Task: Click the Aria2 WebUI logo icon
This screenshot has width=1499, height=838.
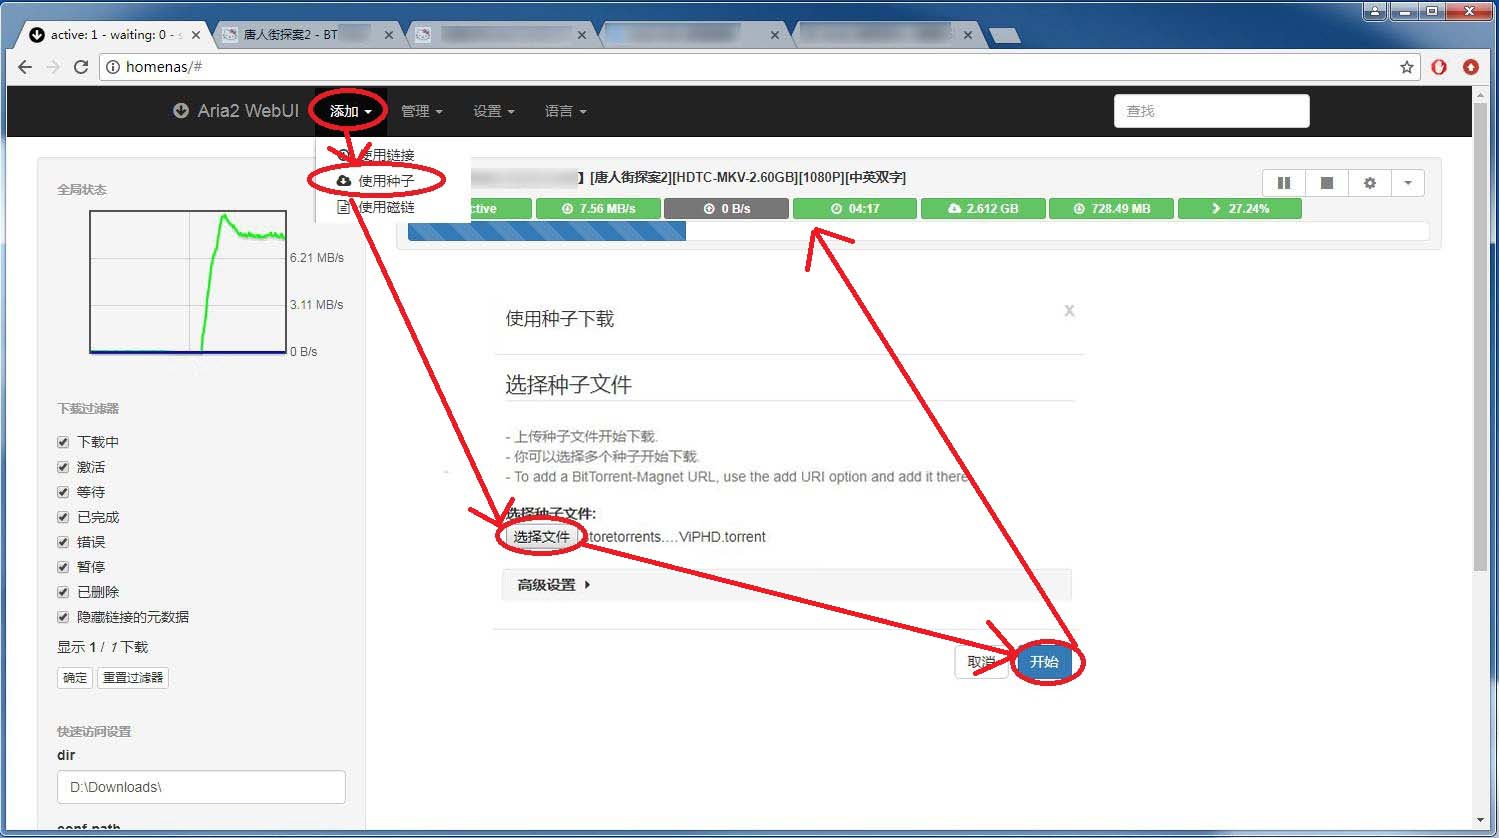Action: [x=180, y=111]
